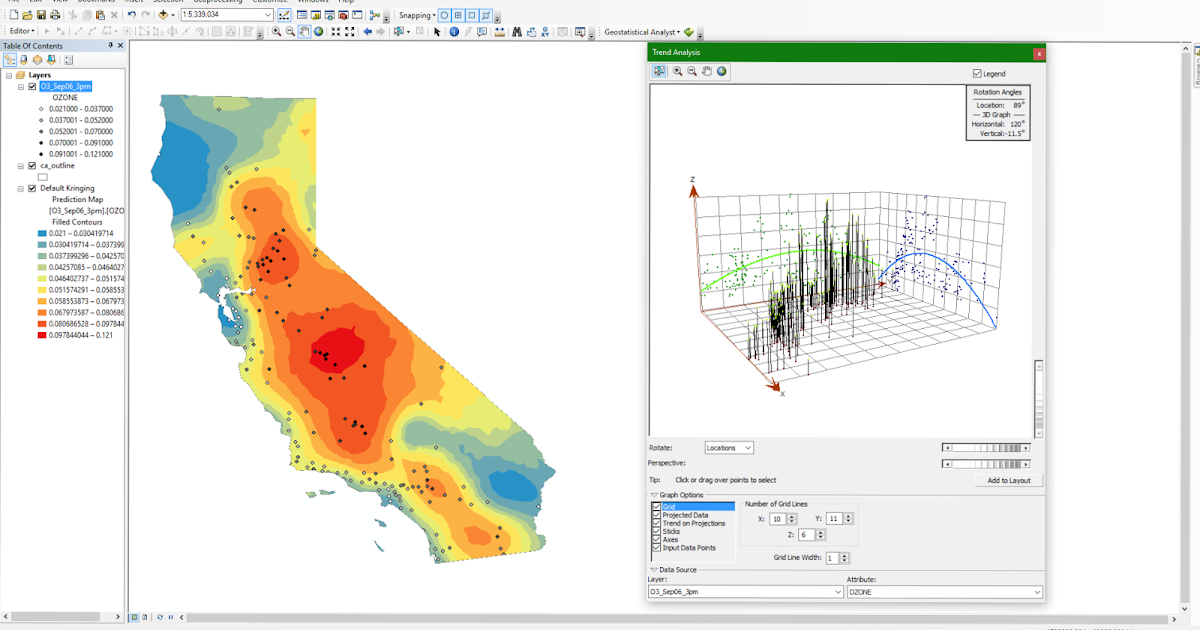Disable the Input Data Points option

pyautogui.click(x=656, y=548)
